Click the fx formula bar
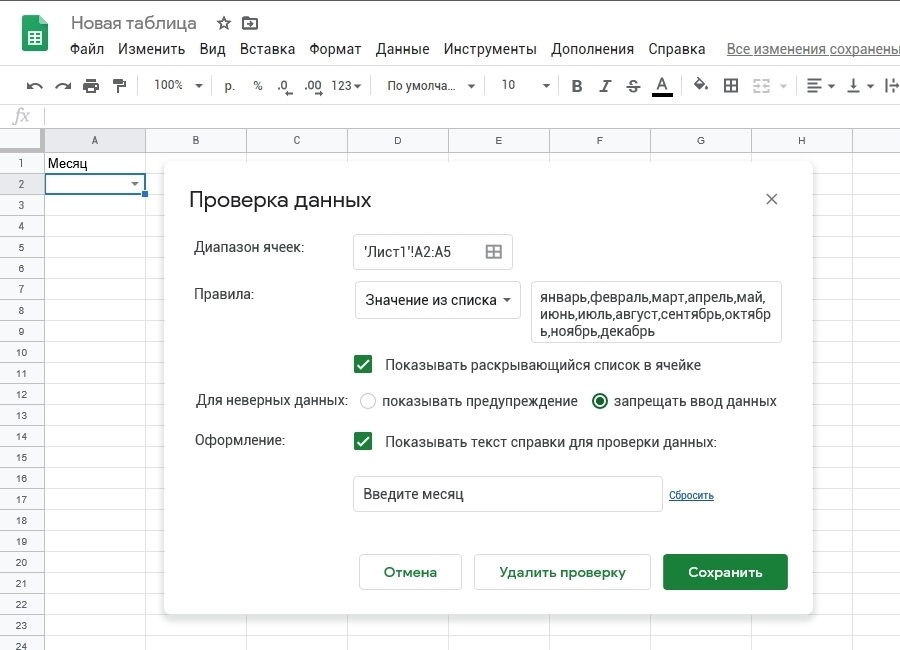The image size is (900, 650). point(471,116)
